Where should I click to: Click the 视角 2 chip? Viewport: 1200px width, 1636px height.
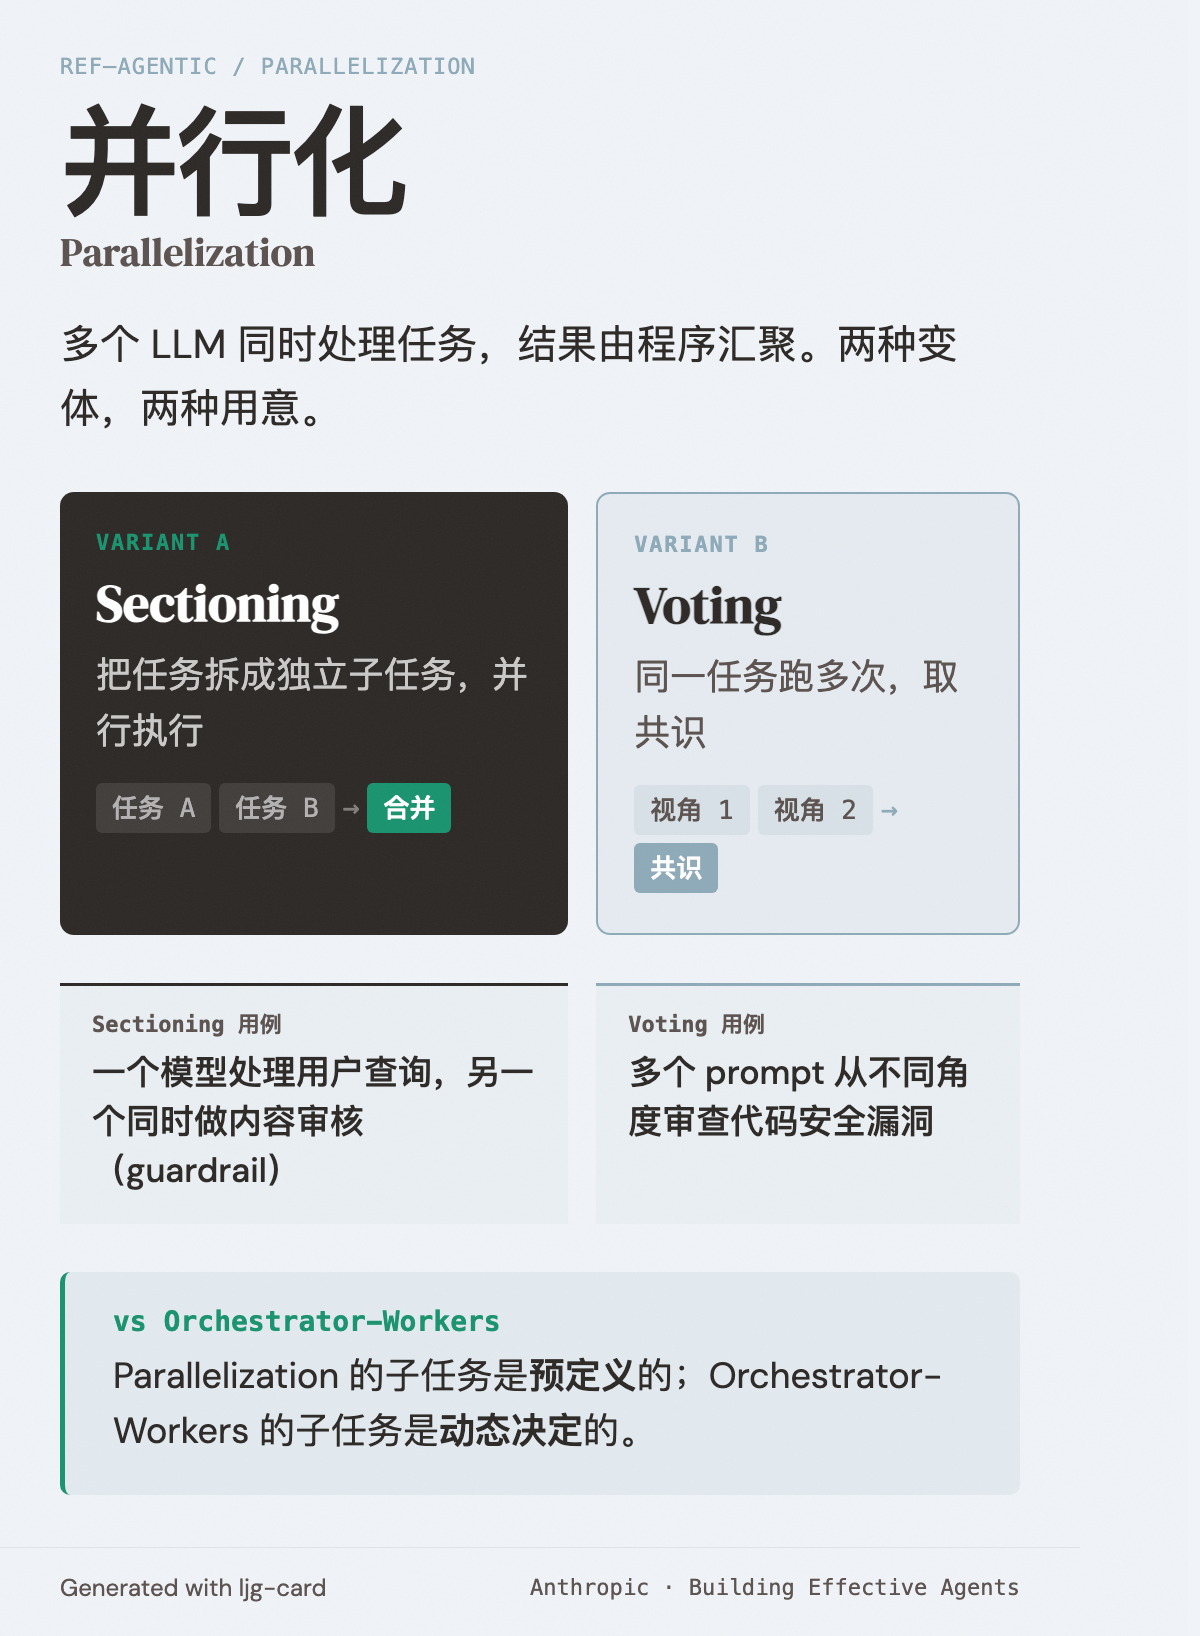814,810
